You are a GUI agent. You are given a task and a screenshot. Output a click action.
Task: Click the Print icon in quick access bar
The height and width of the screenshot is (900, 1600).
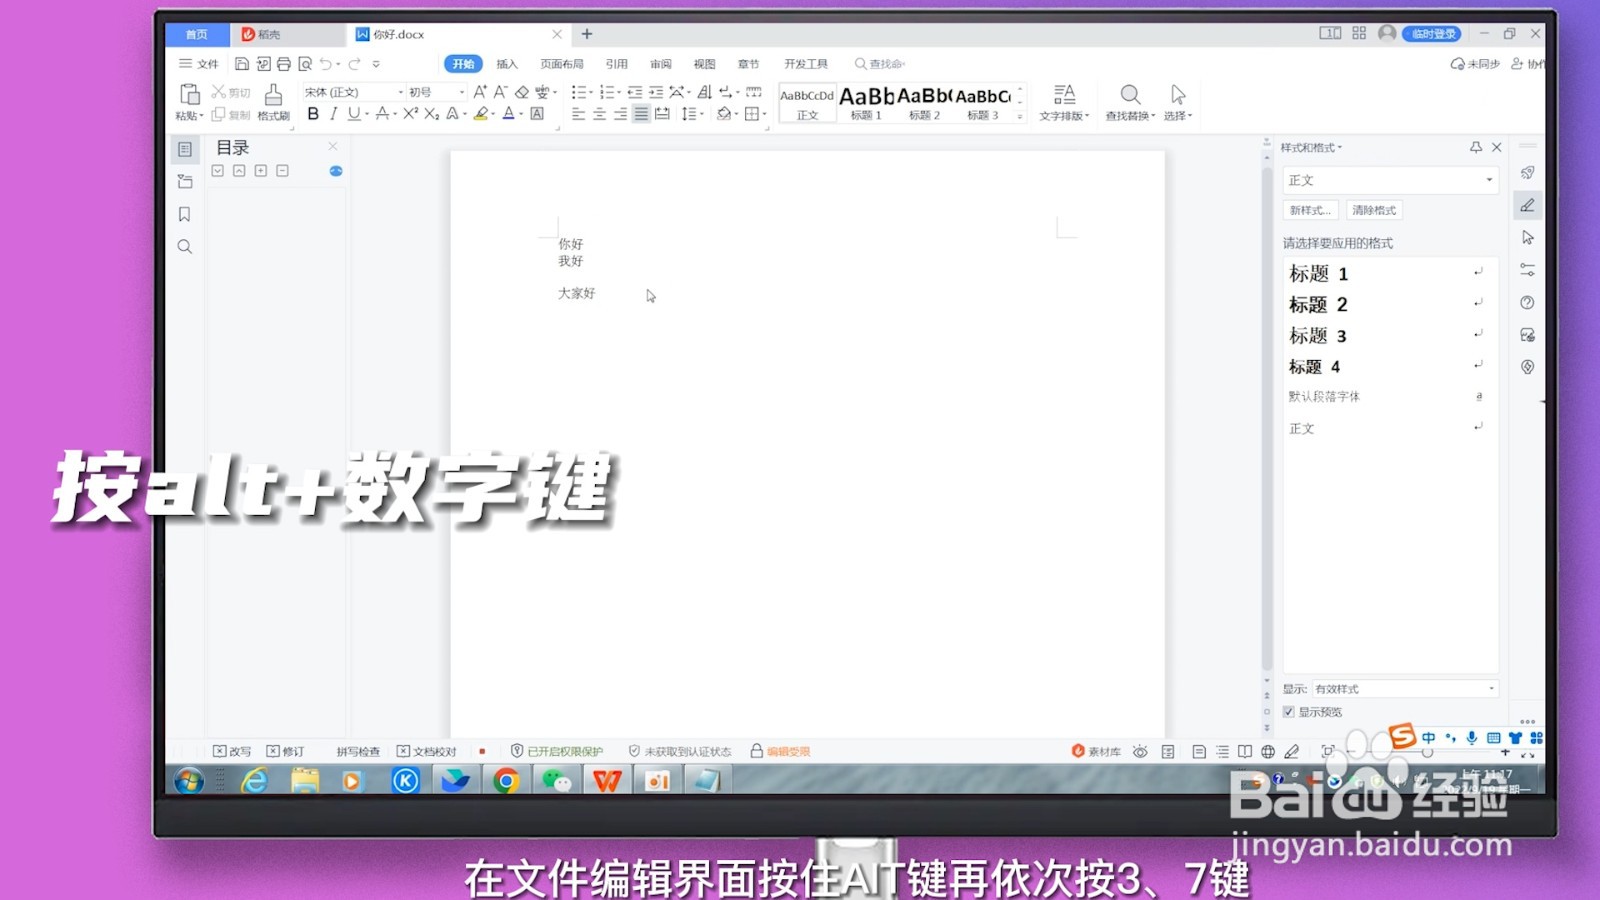click(284, 64)
